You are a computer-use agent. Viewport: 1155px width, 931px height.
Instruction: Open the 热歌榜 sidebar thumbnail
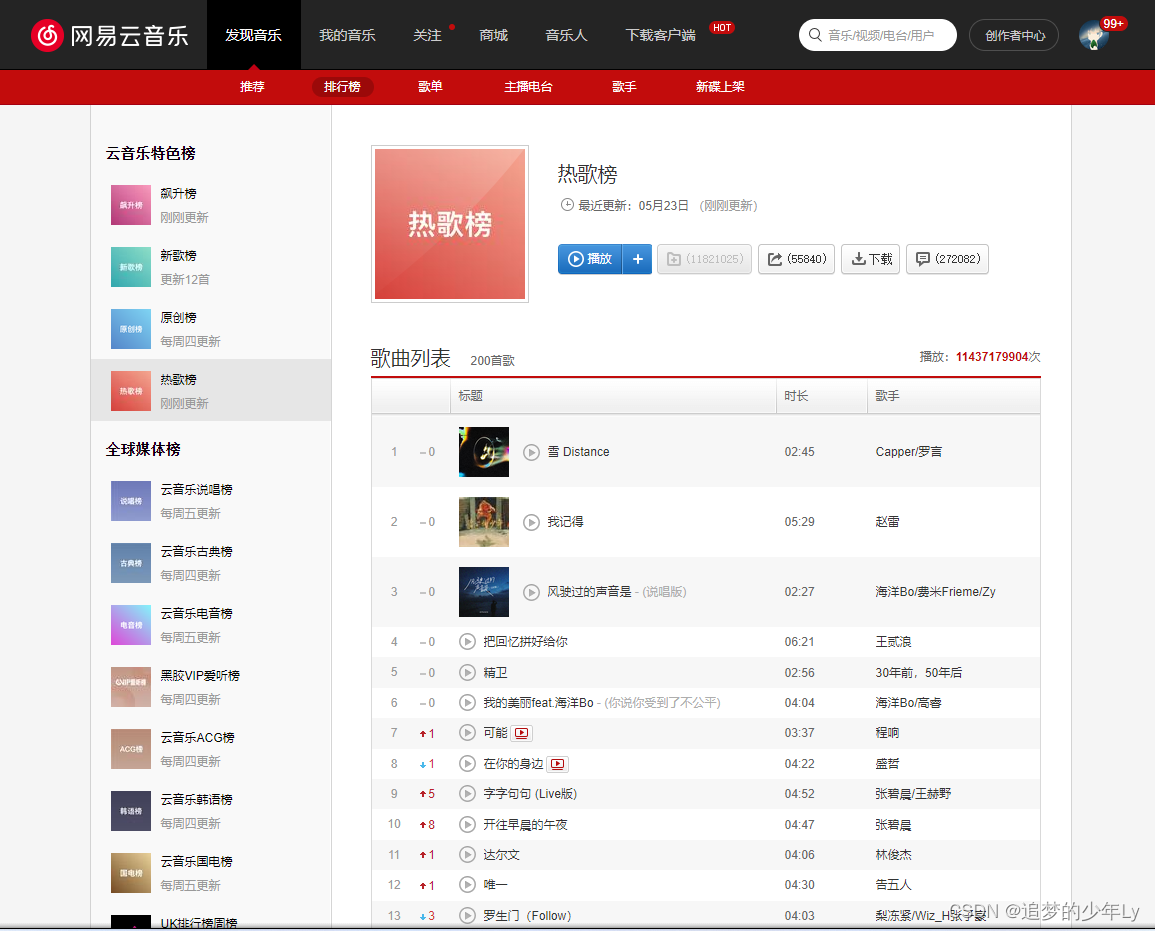[131, 391]
